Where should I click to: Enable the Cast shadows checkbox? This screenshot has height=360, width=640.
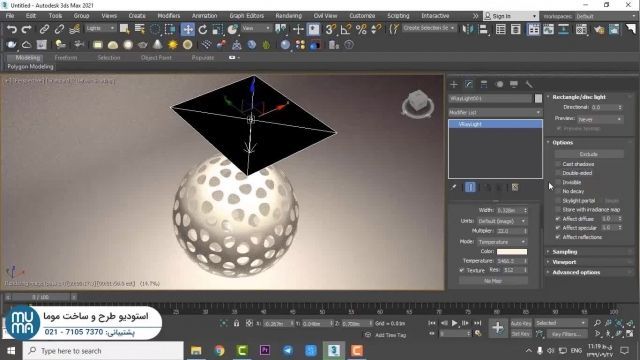[x=558, y=164]
